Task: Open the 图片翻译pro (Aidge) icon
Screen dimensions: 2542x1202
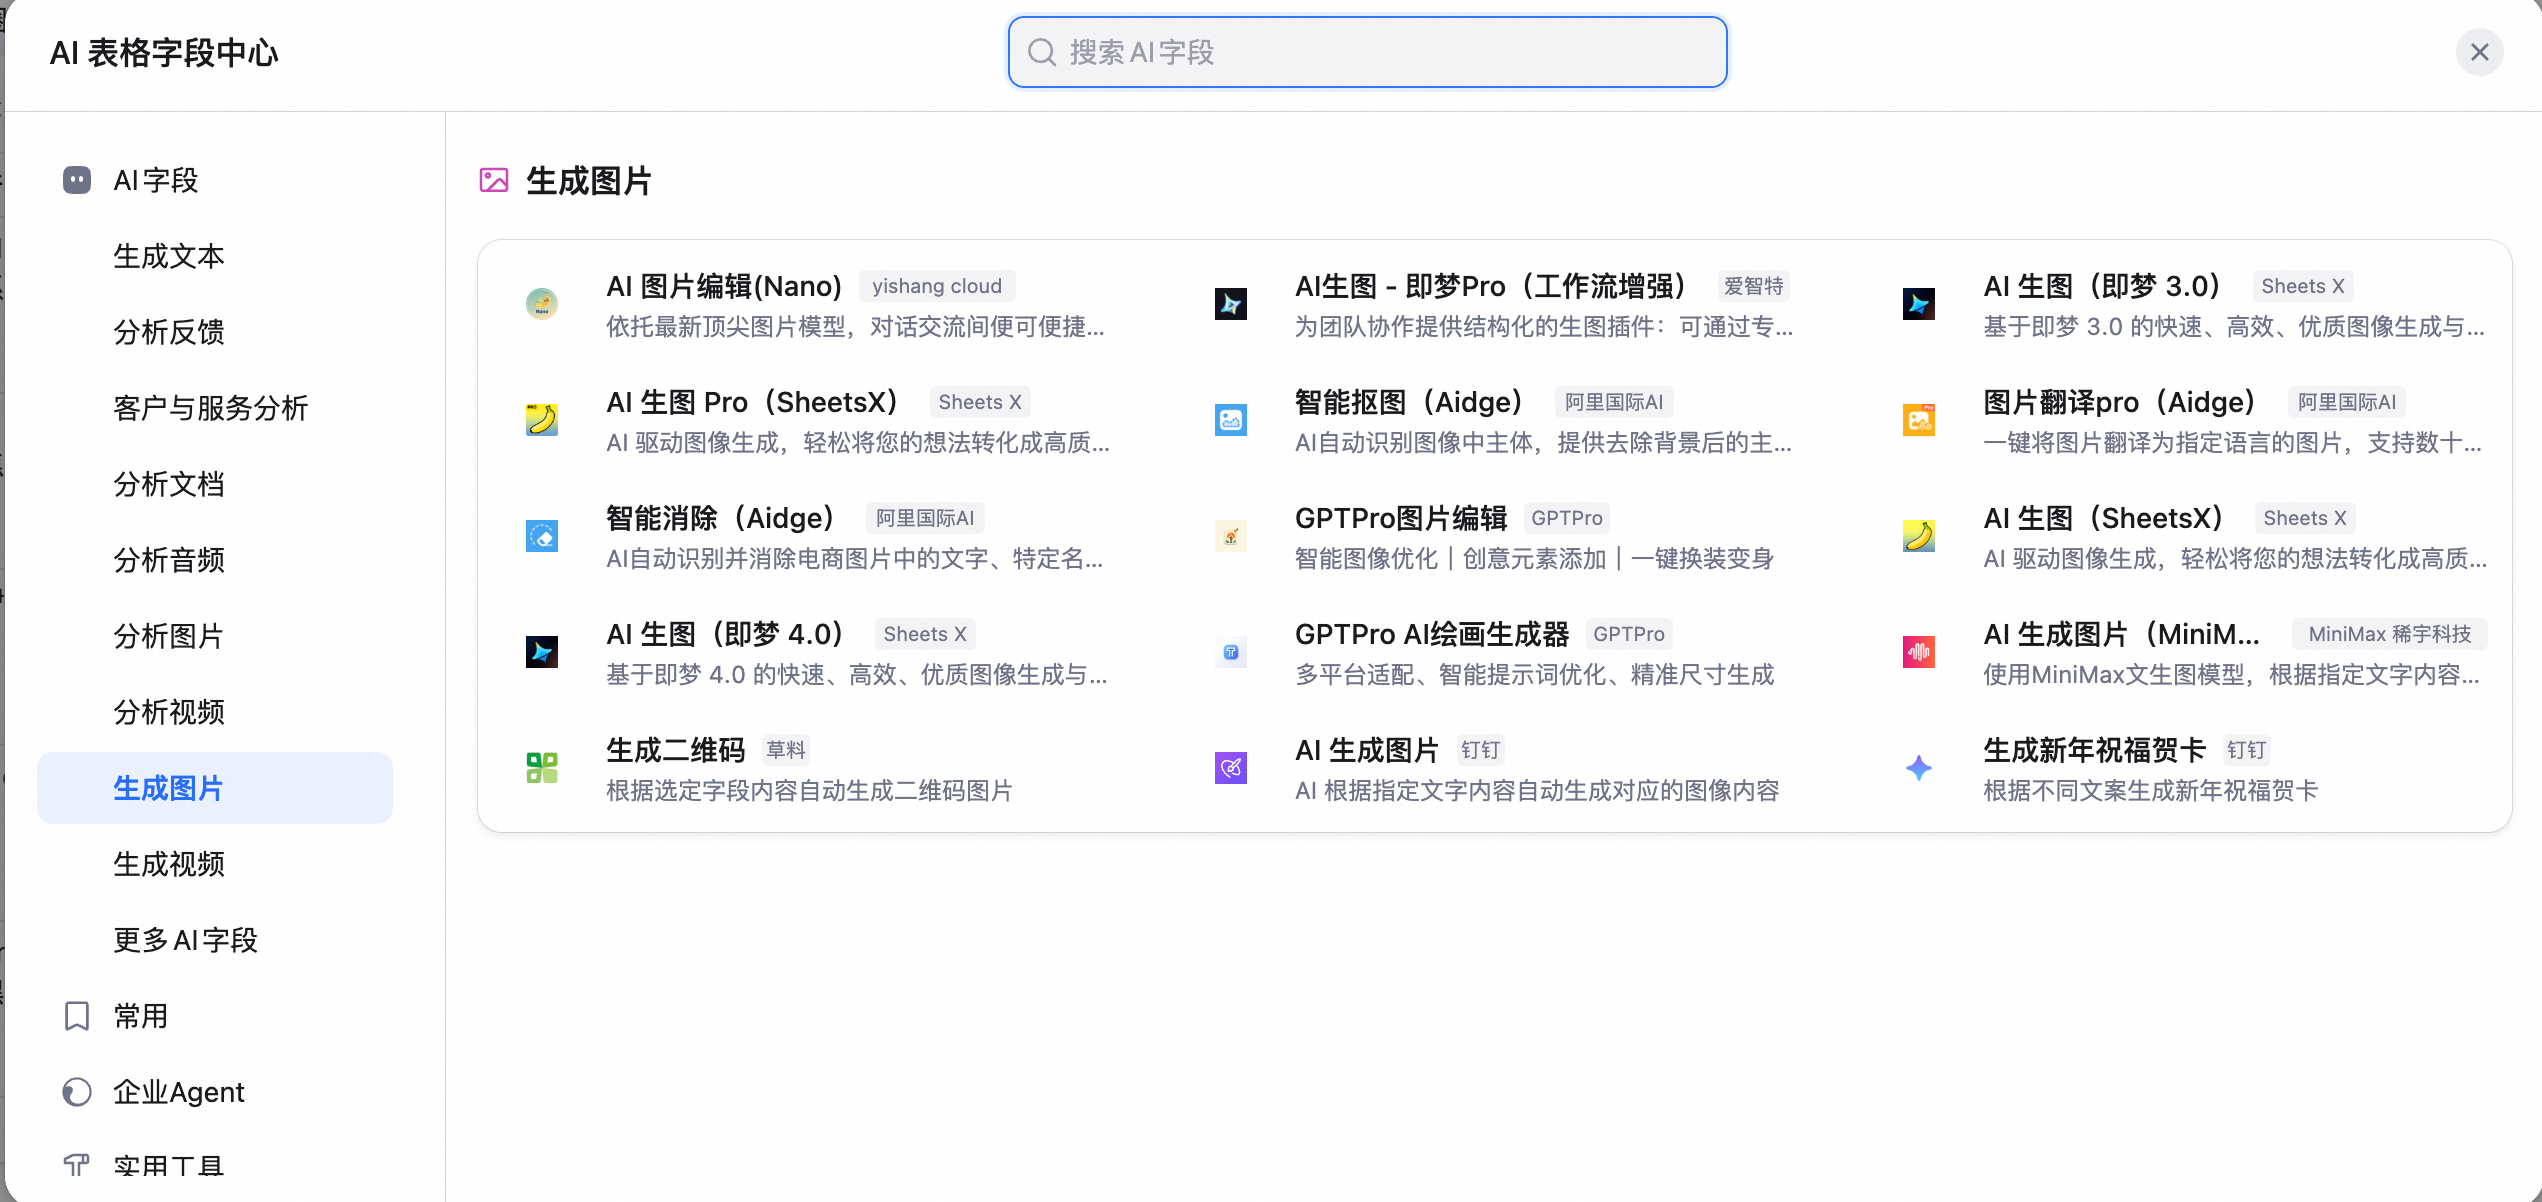Action: tap(1918, 419)
